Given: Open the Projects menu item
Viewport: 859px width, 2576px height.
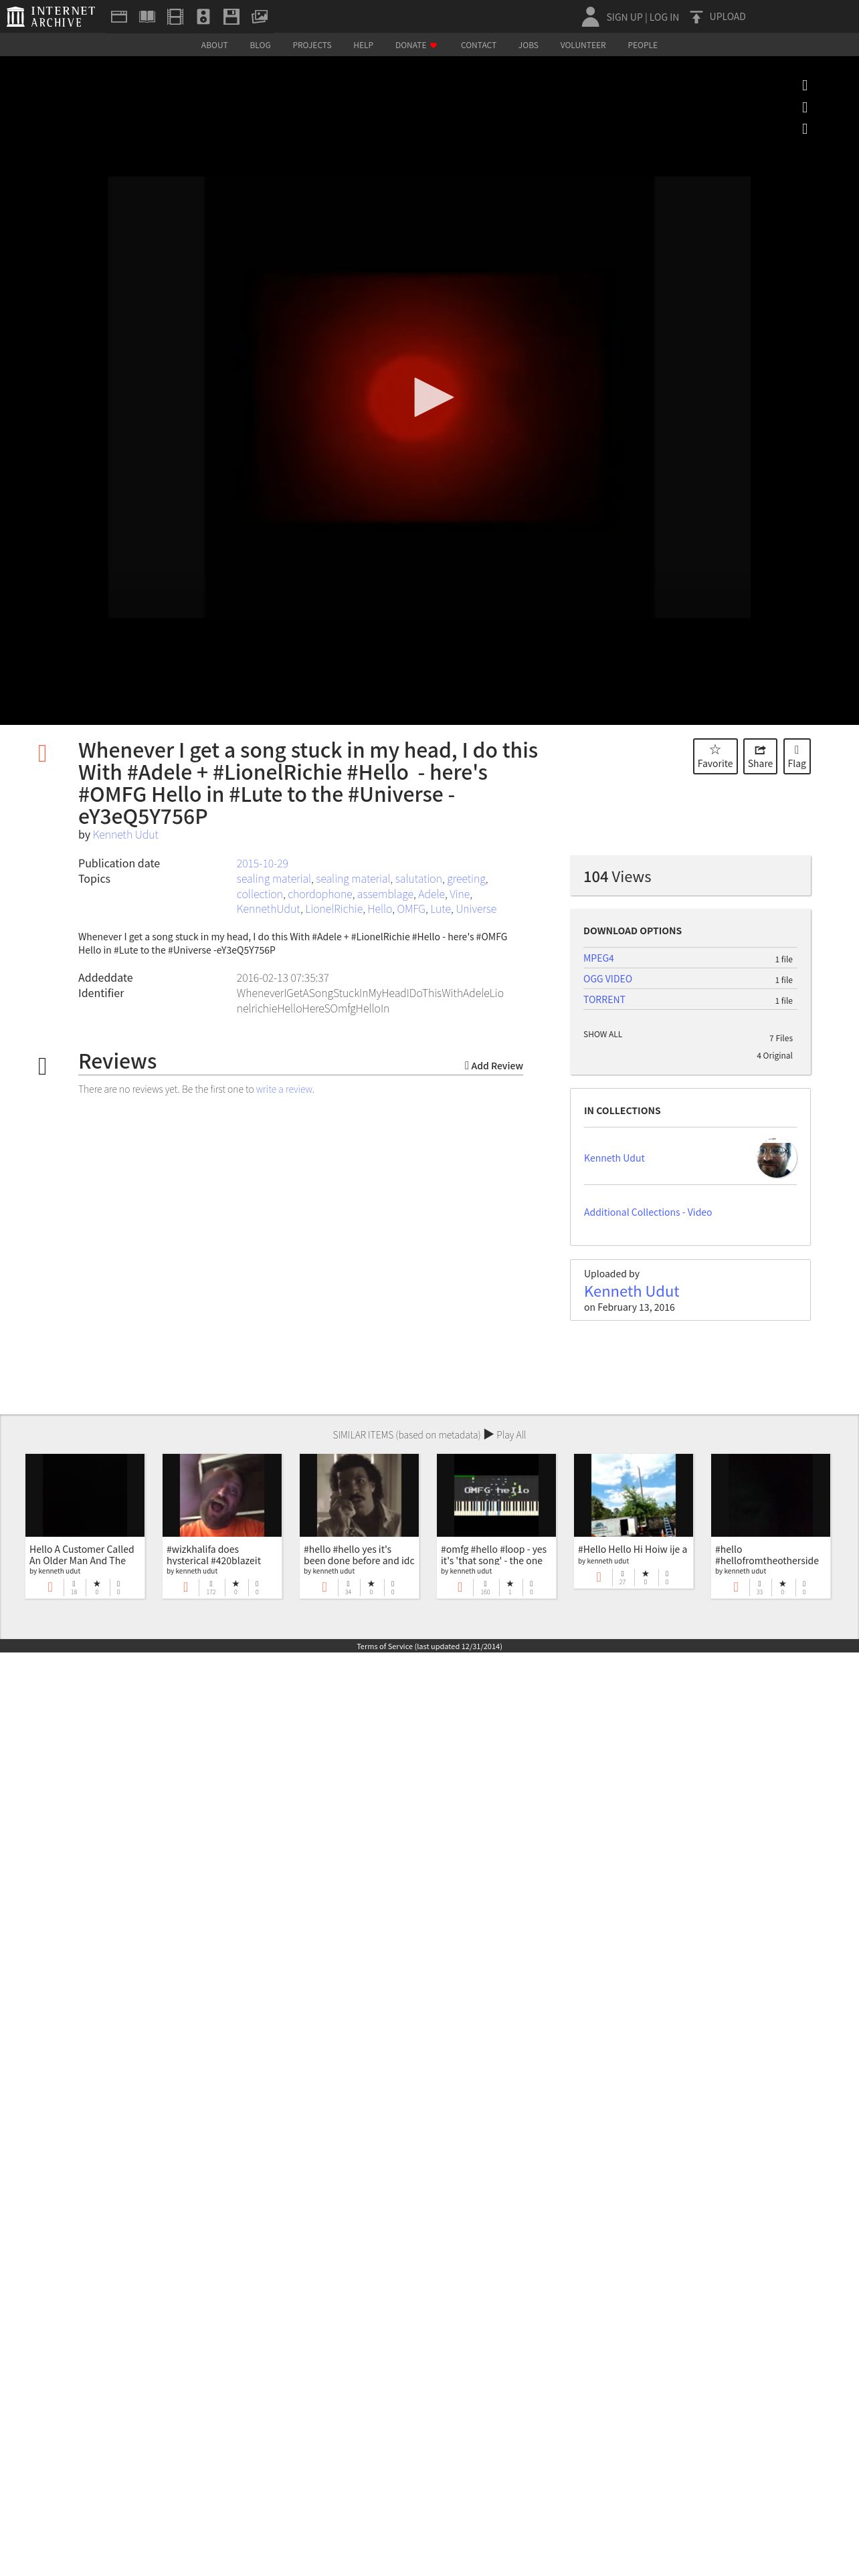Looking at the screenshot, I should (x=312, y=45).
